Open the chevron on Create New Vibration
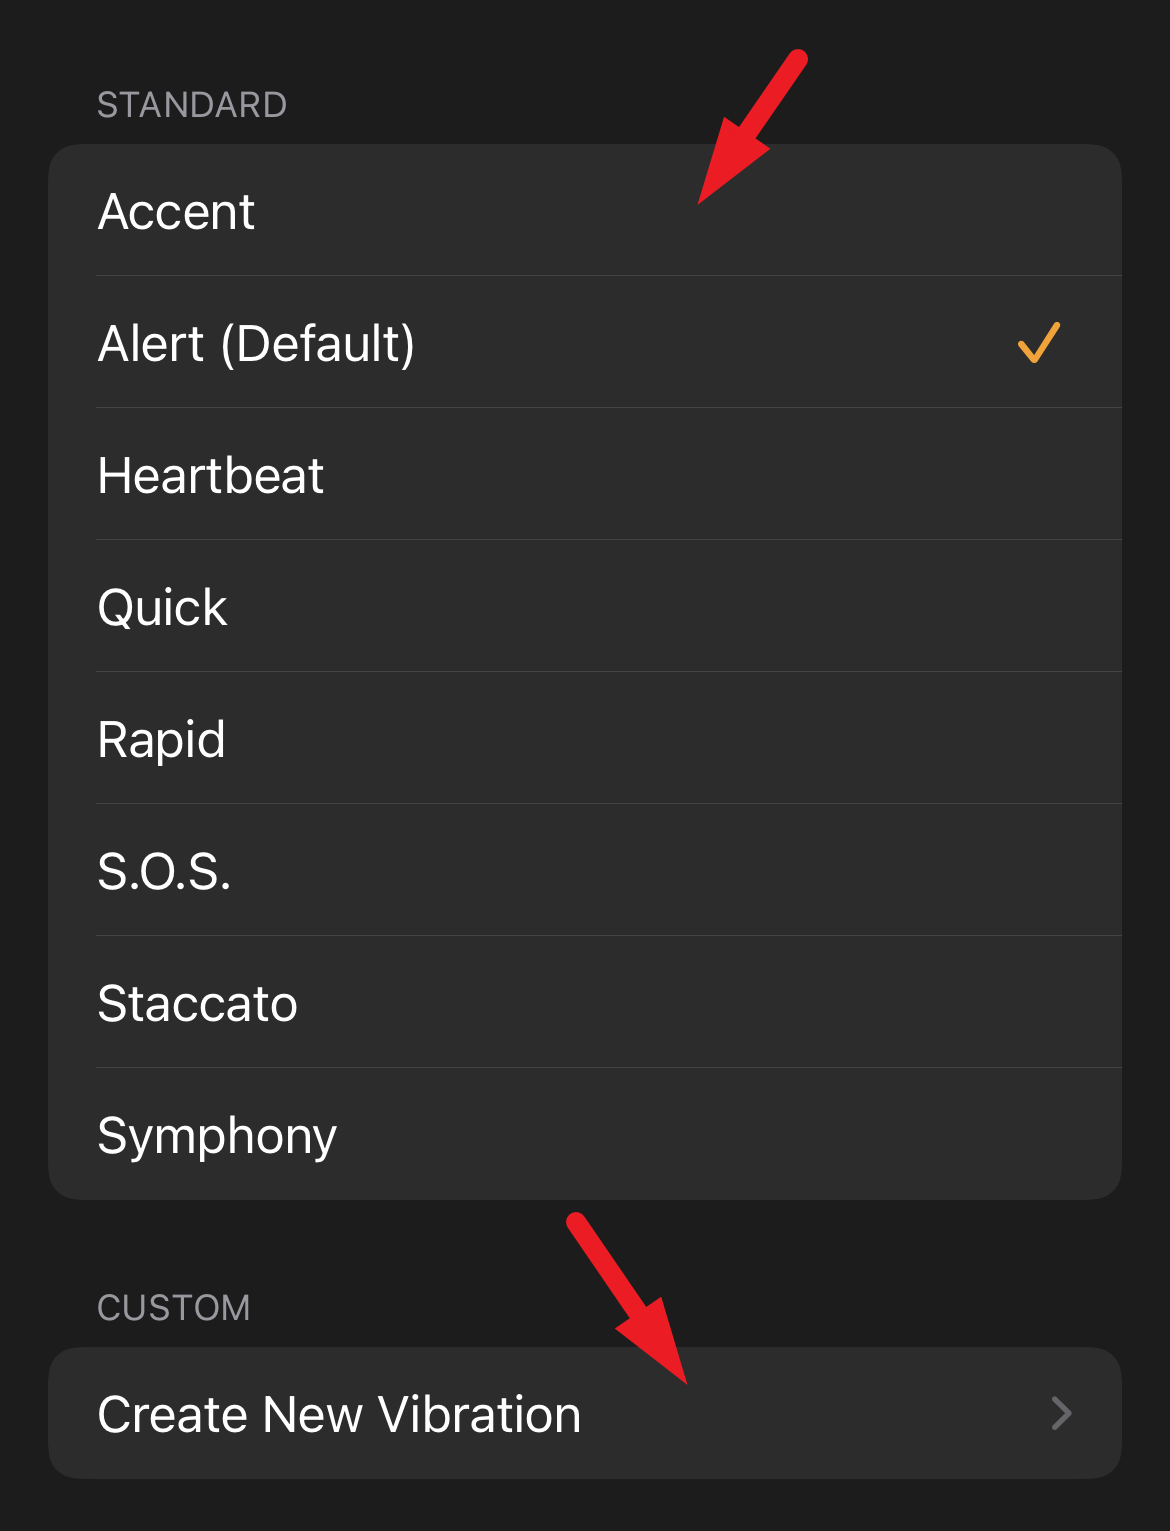The height and width of the screenshot is (1531, 1170). click(1062, 1413)
